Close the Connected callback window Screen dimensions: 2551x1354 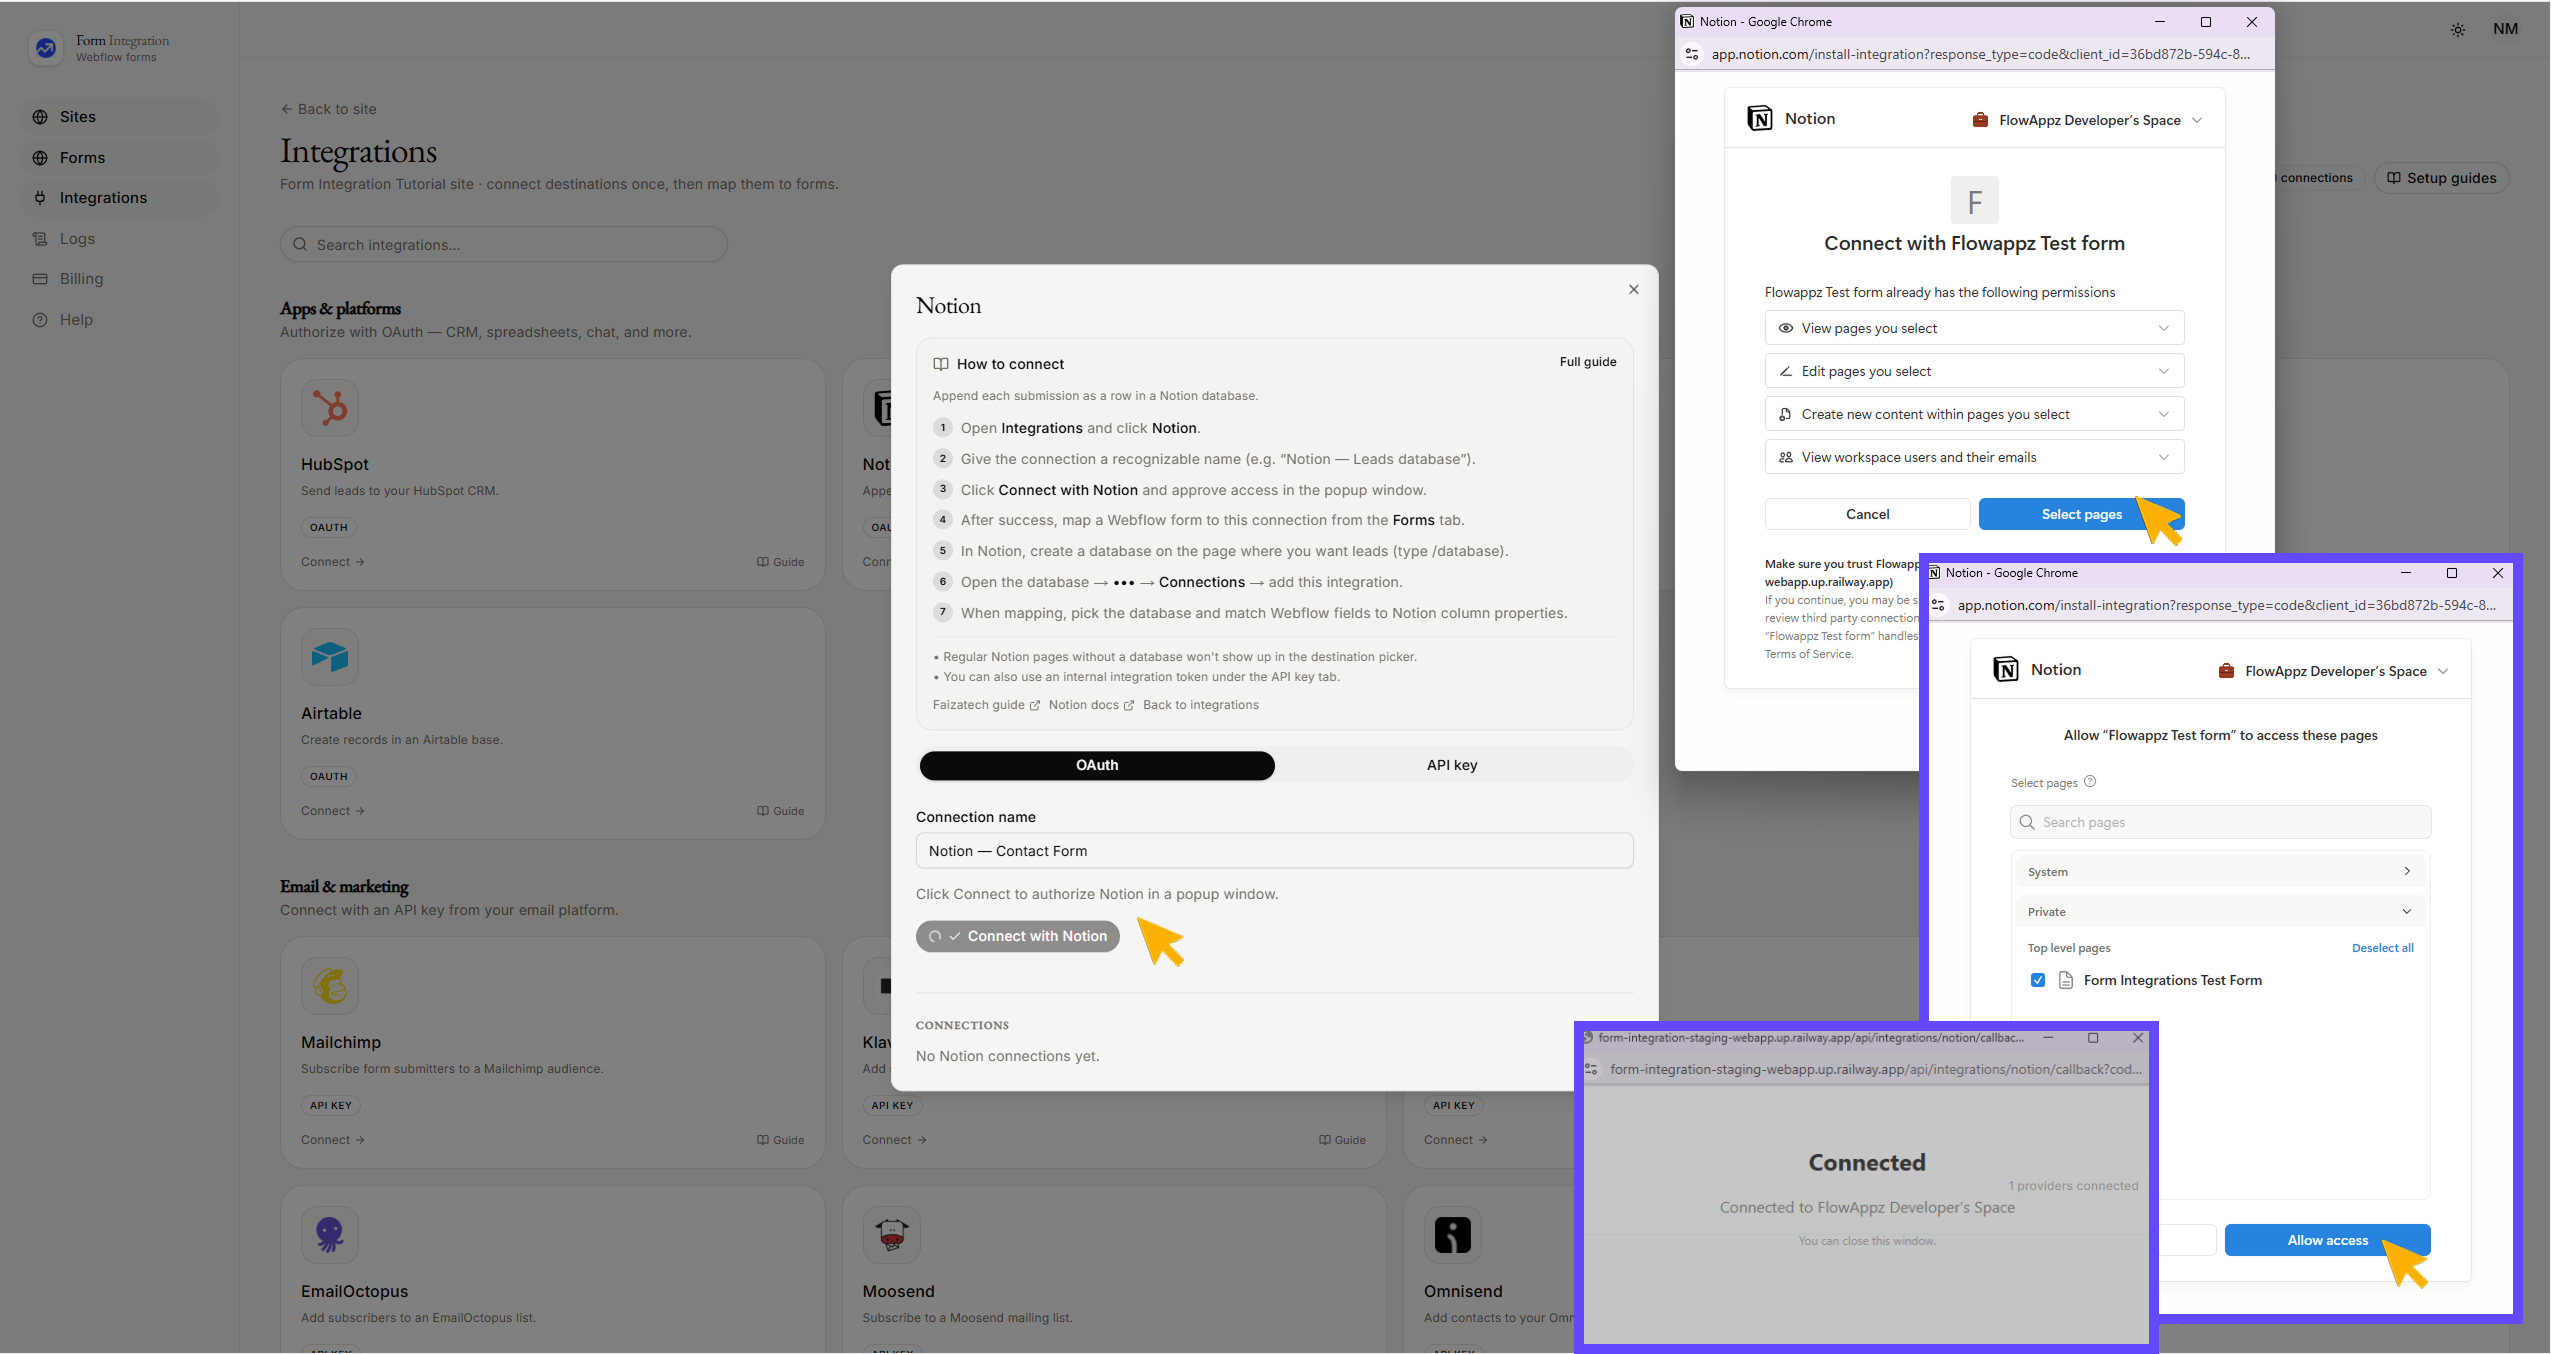(x=2138, y=1038)
